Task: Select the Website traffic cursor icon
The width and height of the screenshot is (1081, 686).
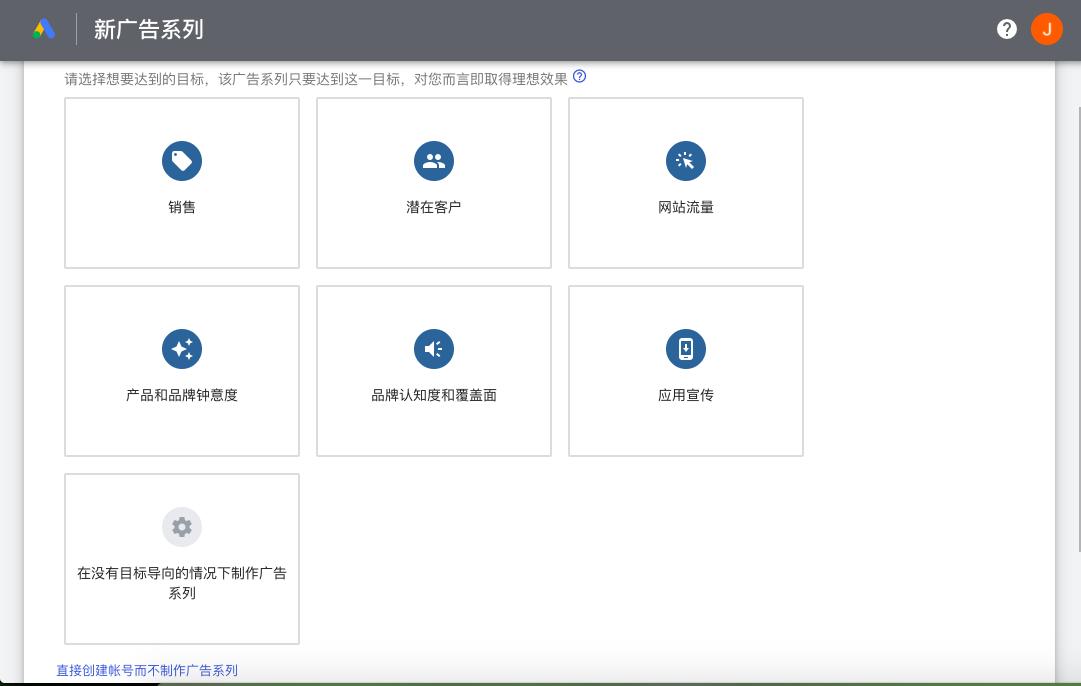Action: [685, 161]
